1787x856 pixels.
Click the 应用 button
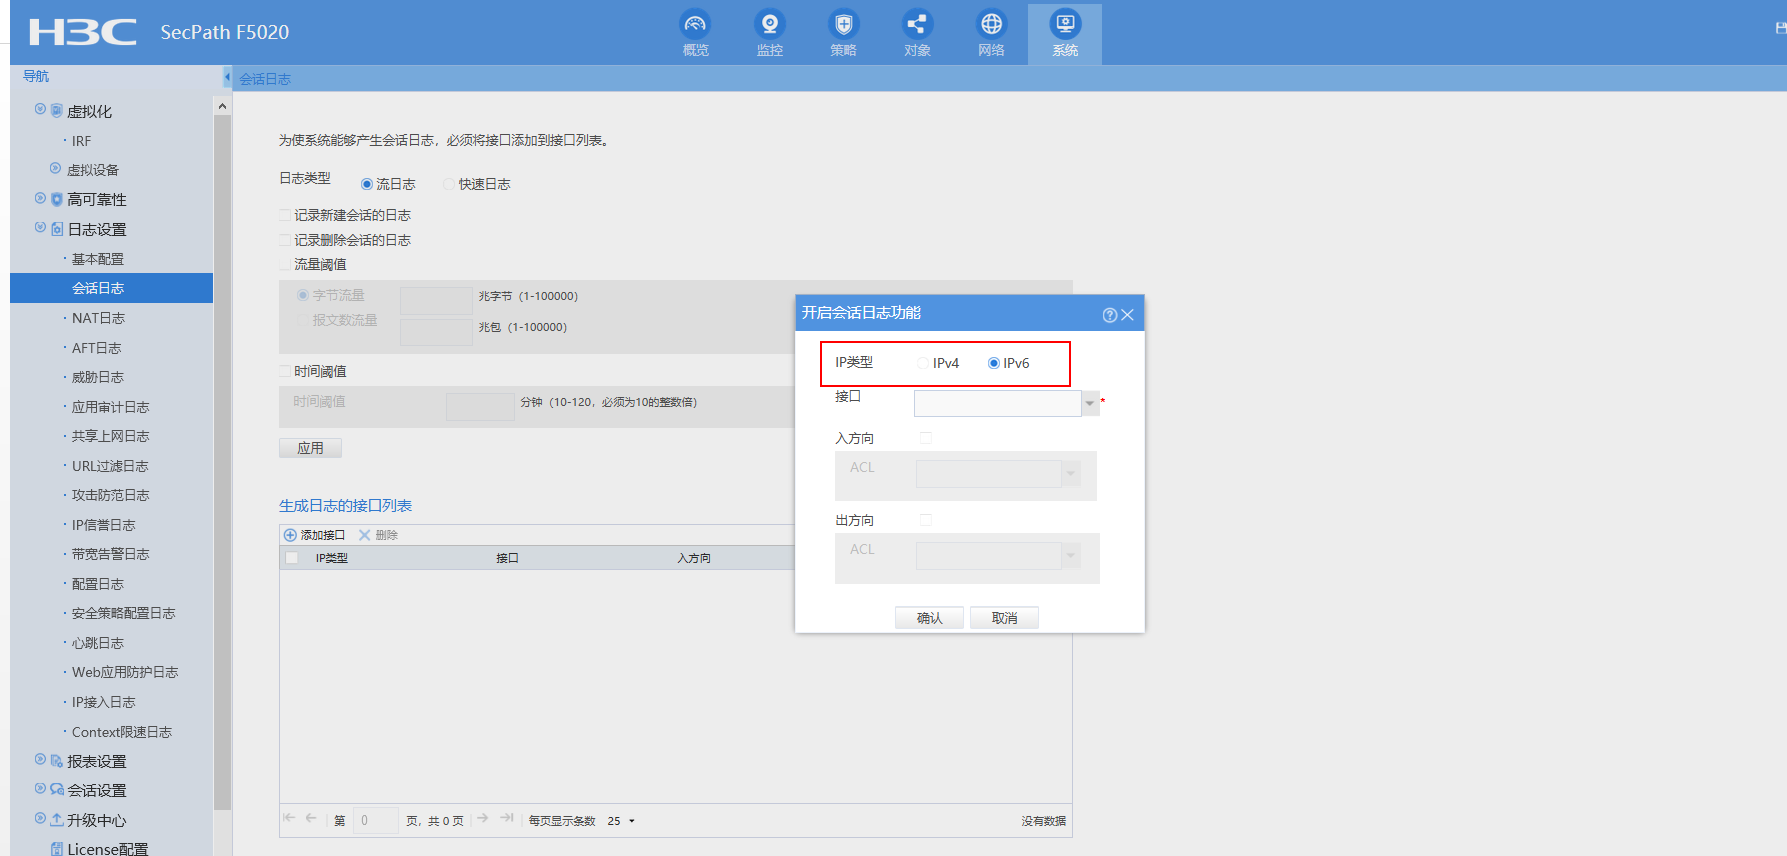[310, 448]
